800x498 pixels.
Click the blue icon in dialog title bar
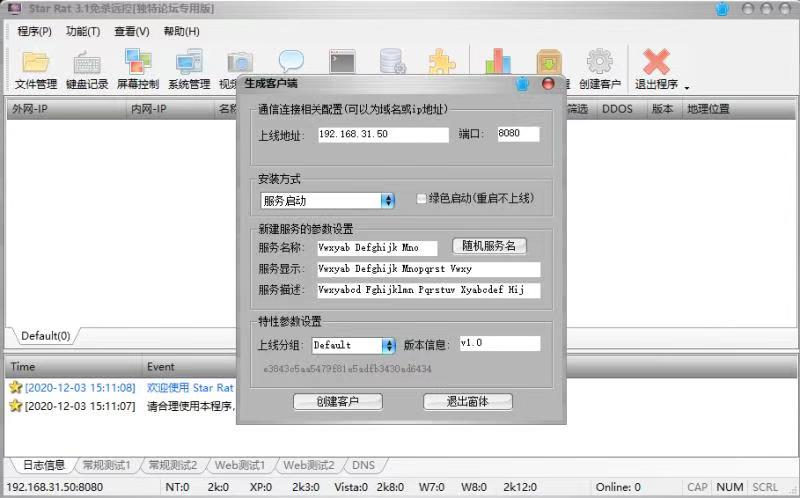522,84
